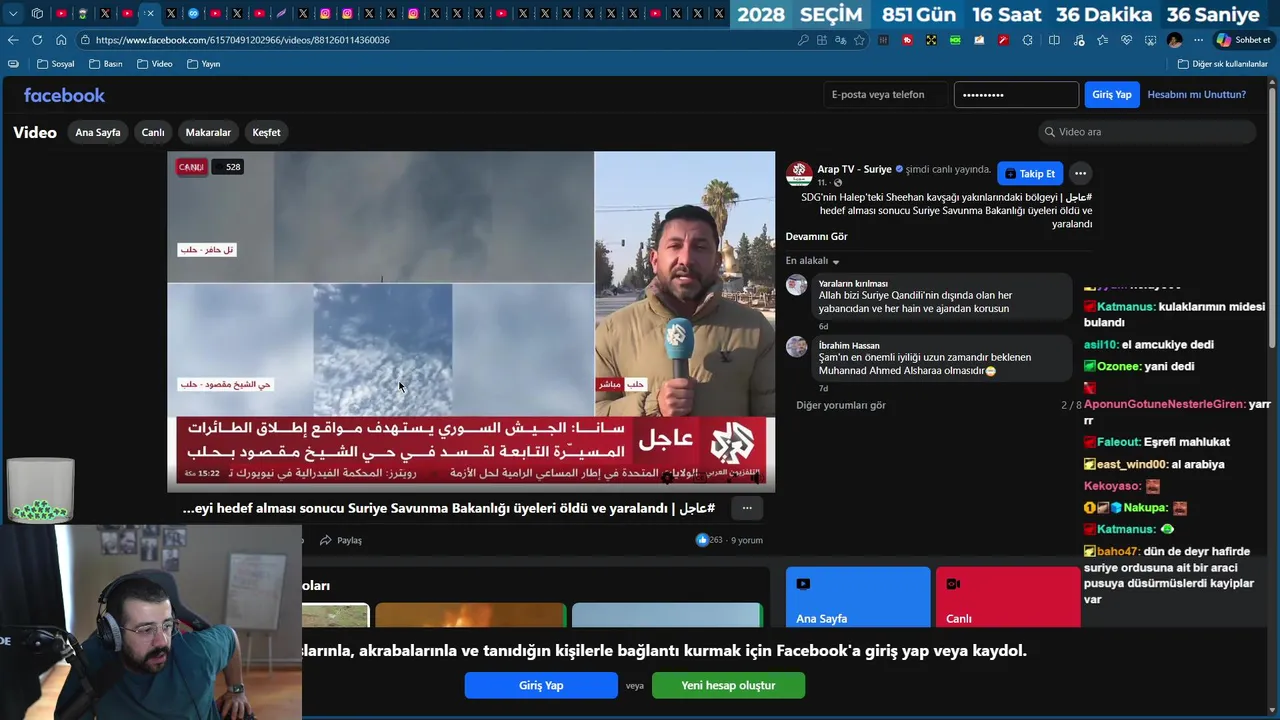Click the password input field
Screen dimensions: 1280x720
pyautogui.click(x=1016, y=95)
